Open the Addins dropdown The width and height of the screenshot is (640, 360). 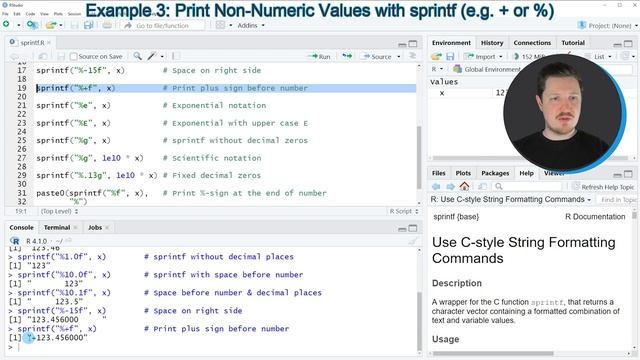click(x=251, y=25)
